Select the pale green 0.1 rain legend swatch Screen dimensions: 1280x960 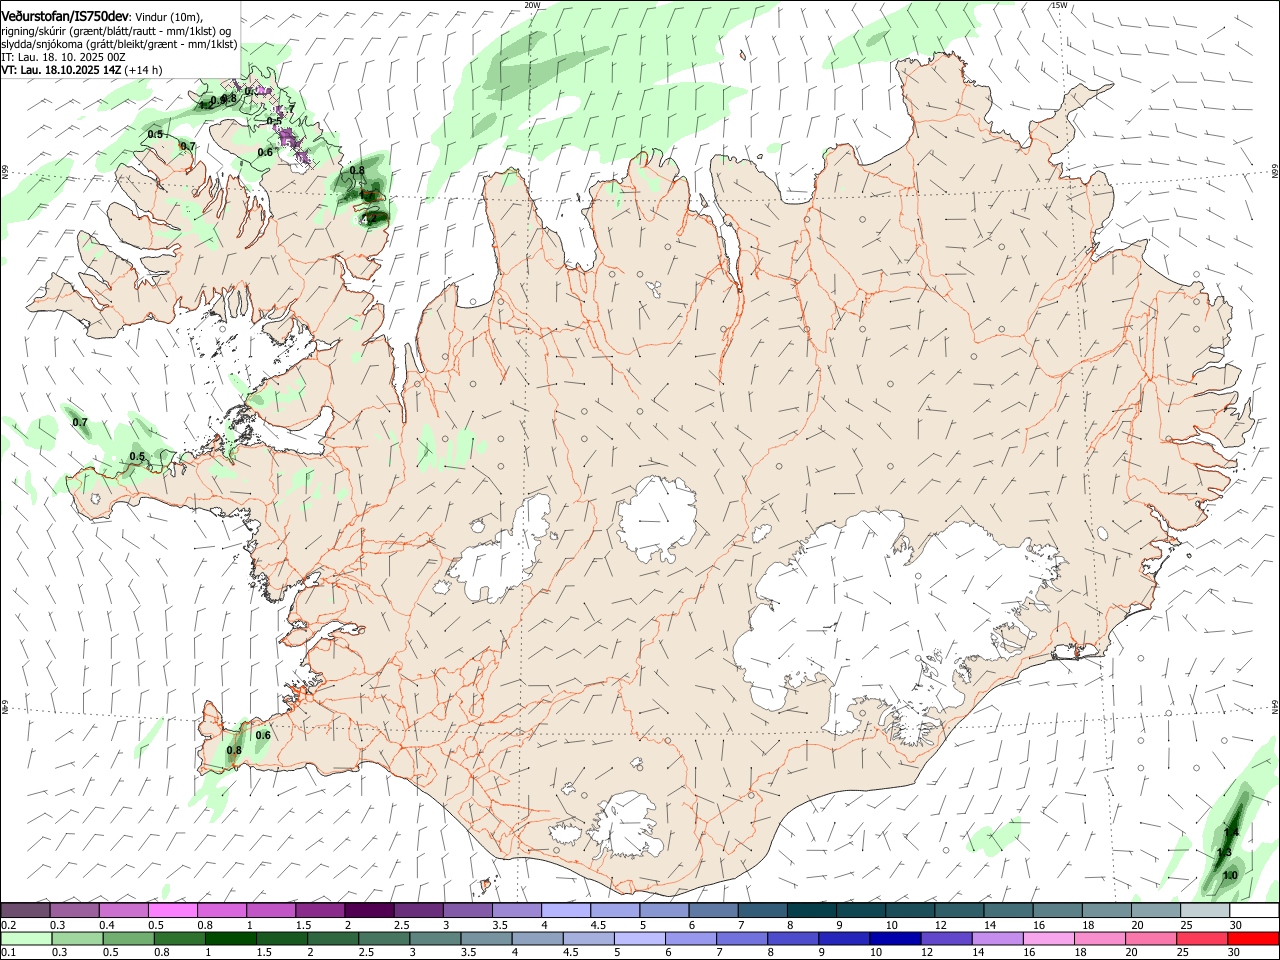(26, 939)
